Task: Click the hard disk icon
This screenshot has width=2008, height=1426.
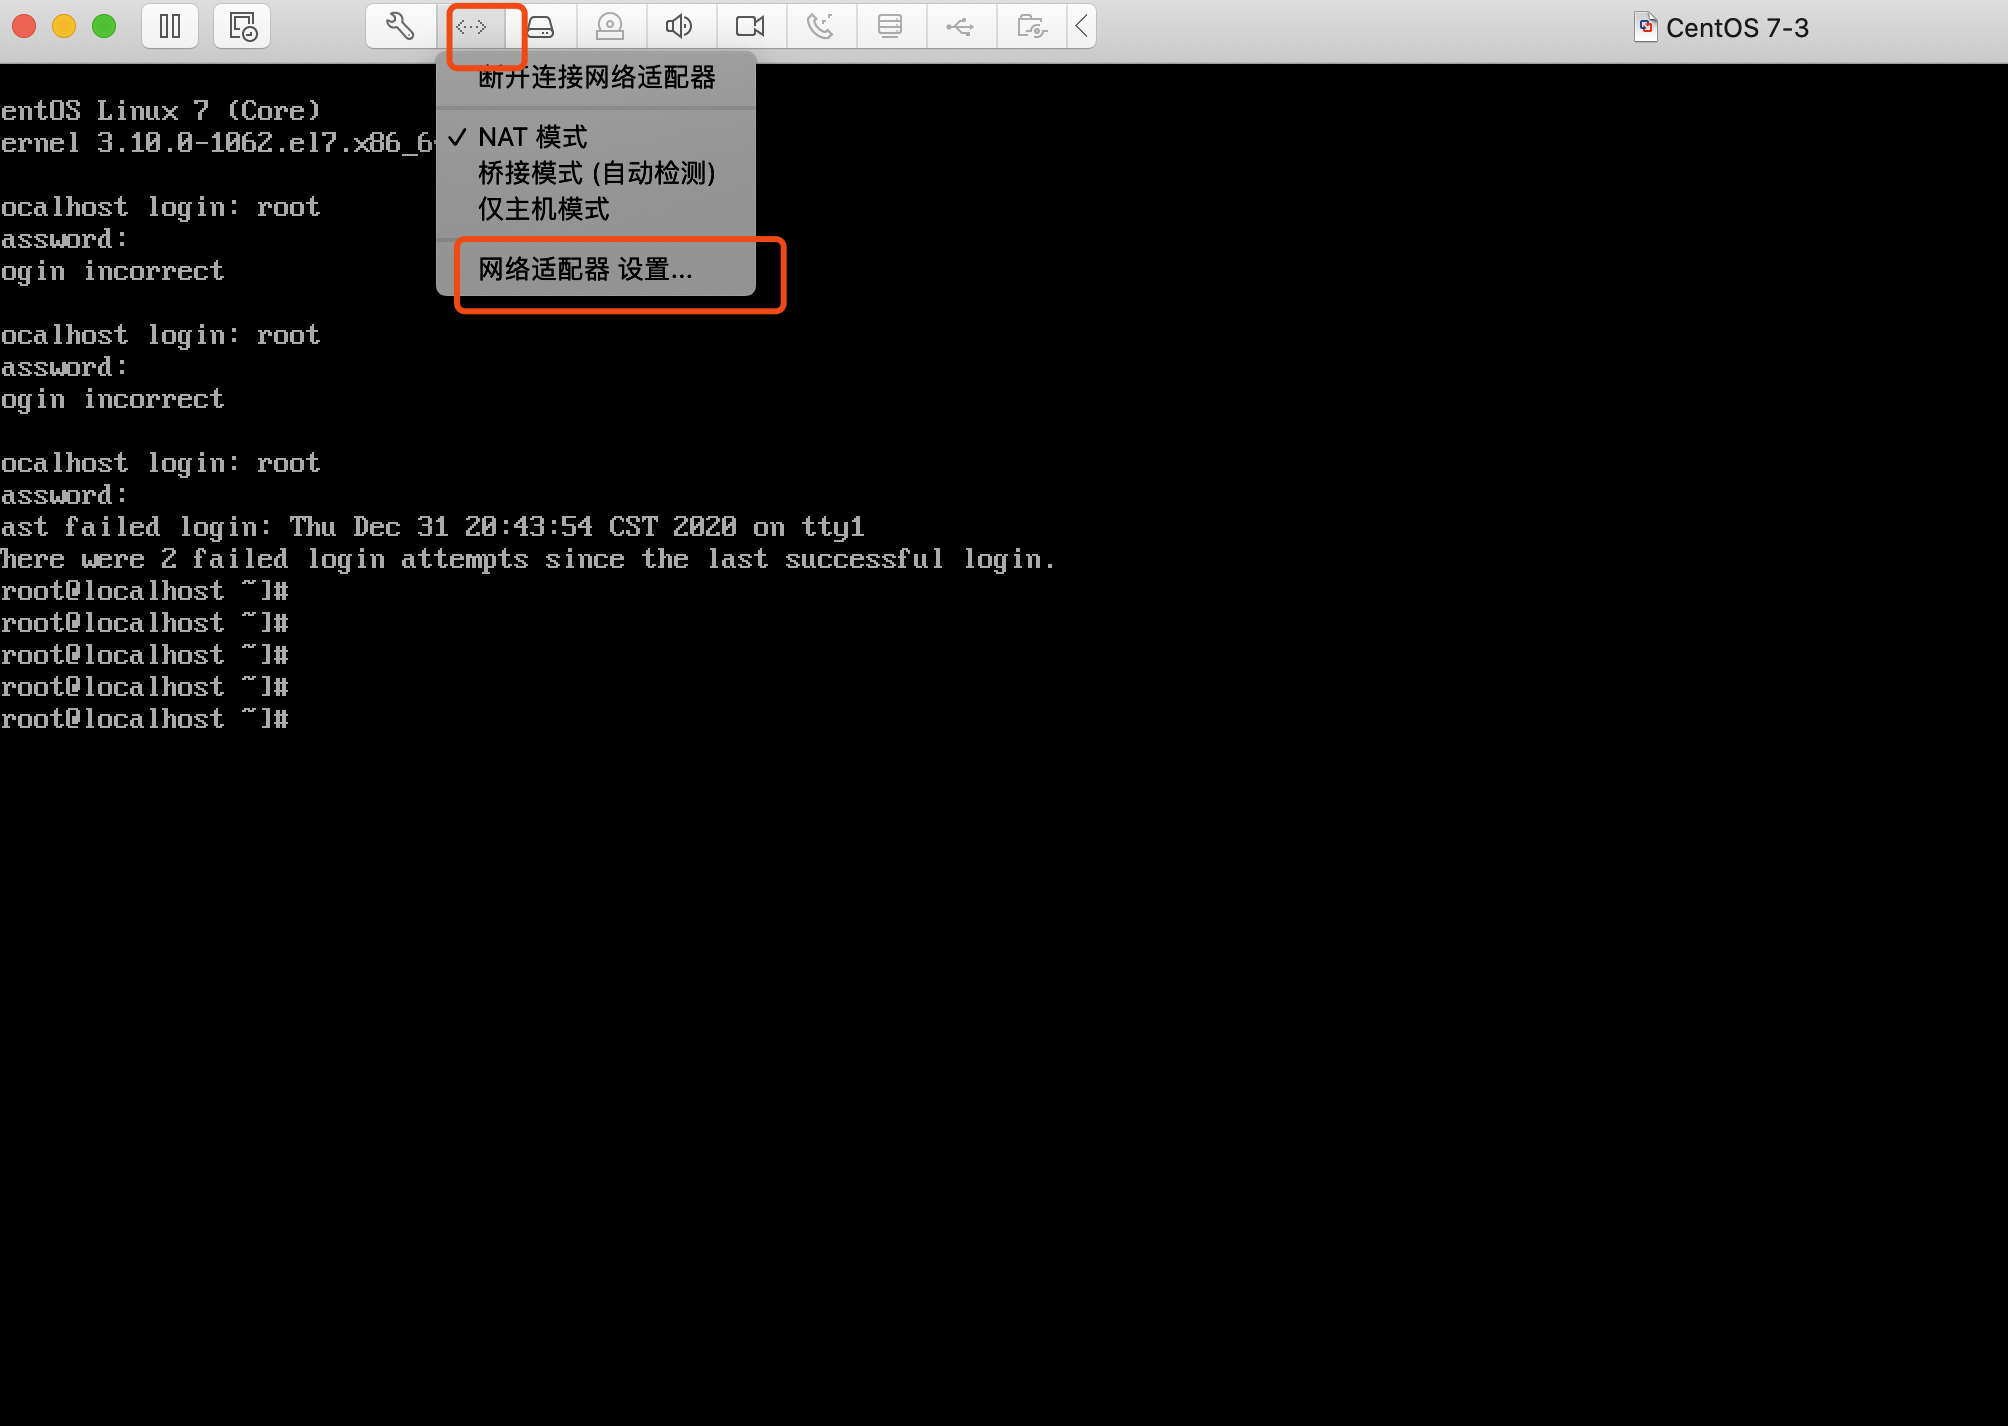Action: click(x=540, y=26)
